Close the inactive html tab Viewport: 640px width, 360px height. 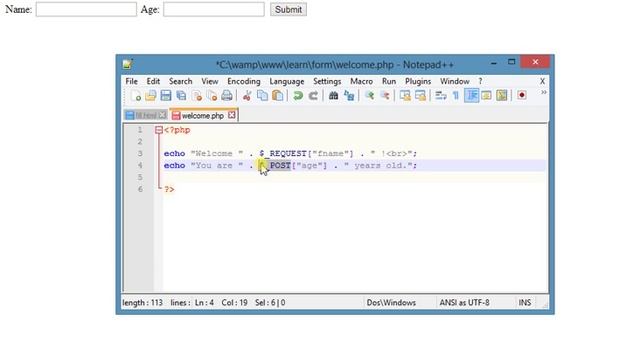(x=162, y=115)
